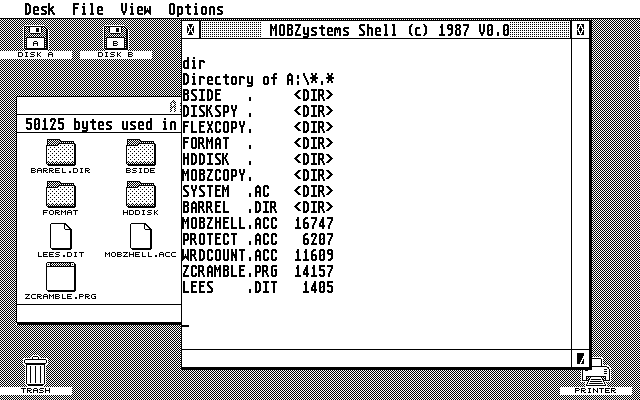Image resolution: width=640 pixels, height=400 pixels.
Task: Click the MOBZHELL.ACC 16747 listing line
Action: click(x=258, y=223)
